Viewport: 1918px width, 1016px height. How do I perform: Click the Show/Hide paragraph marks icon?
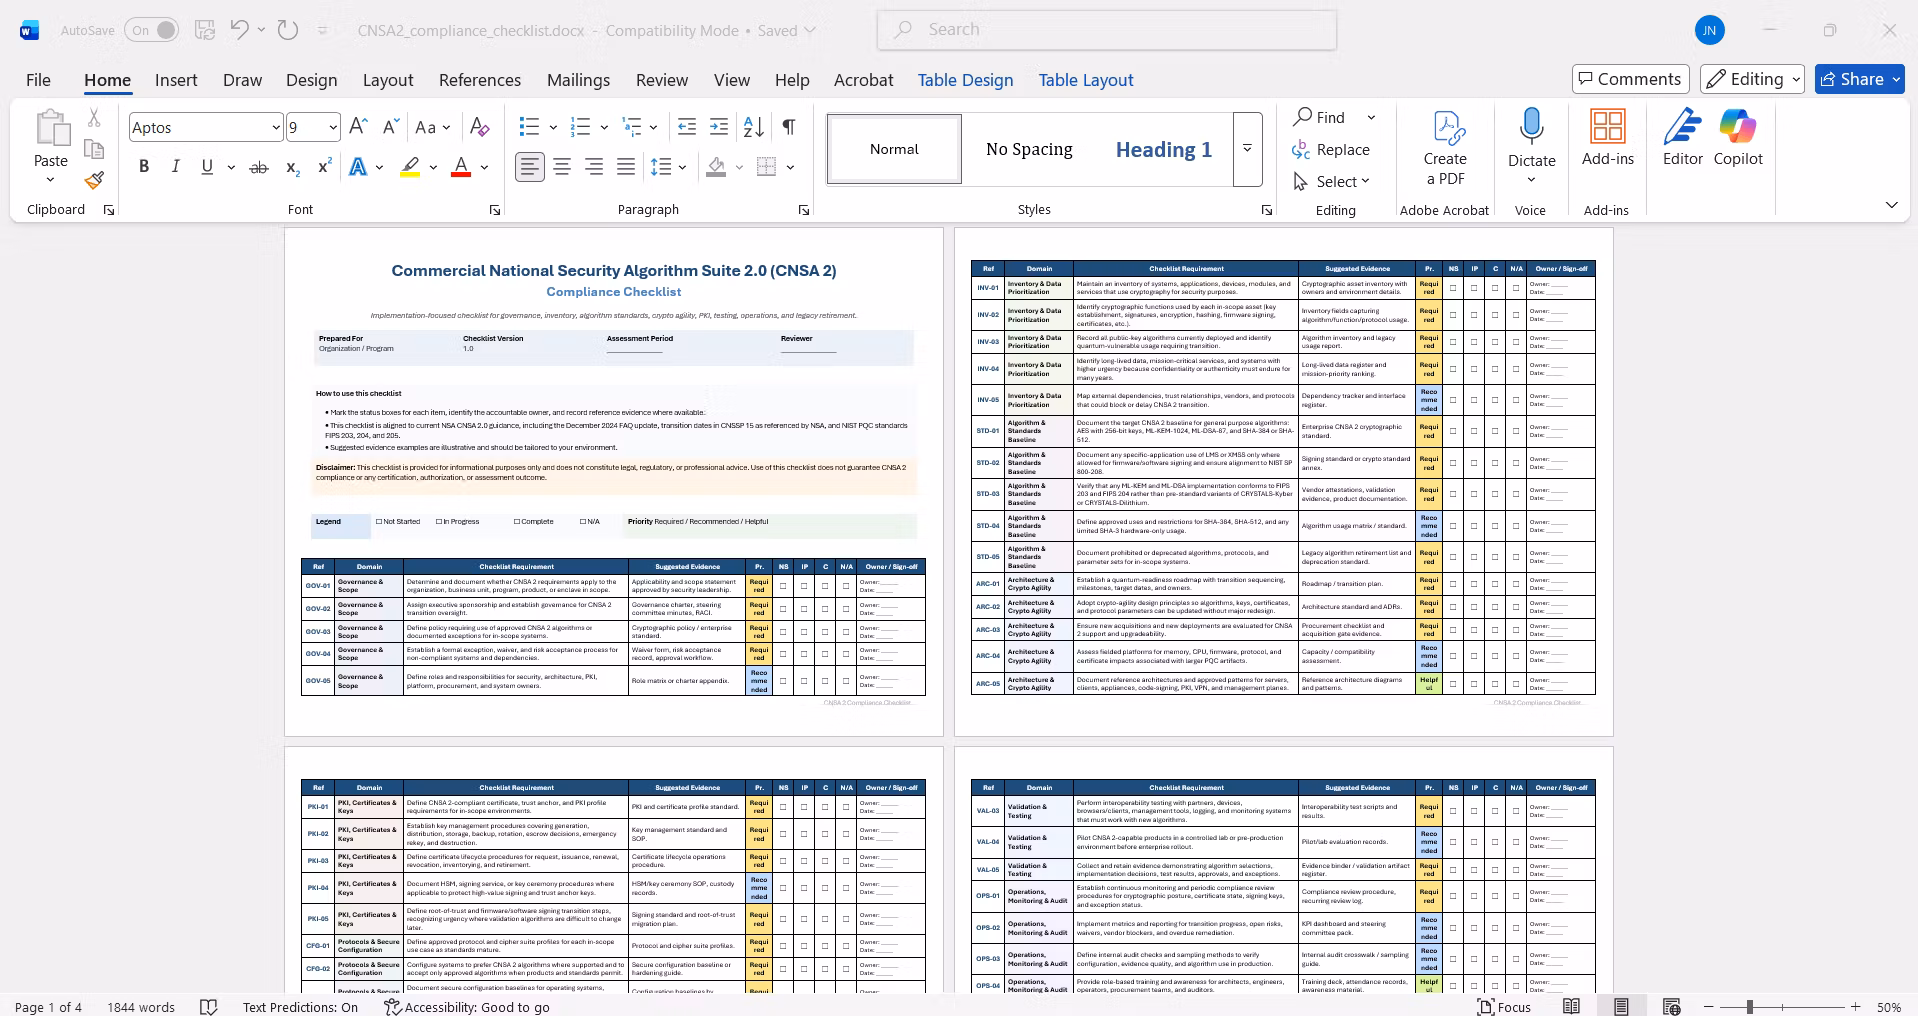point(789,127)
